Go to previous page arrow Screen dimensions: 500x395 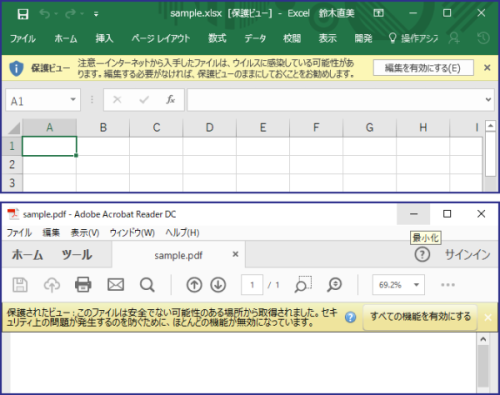194,285
